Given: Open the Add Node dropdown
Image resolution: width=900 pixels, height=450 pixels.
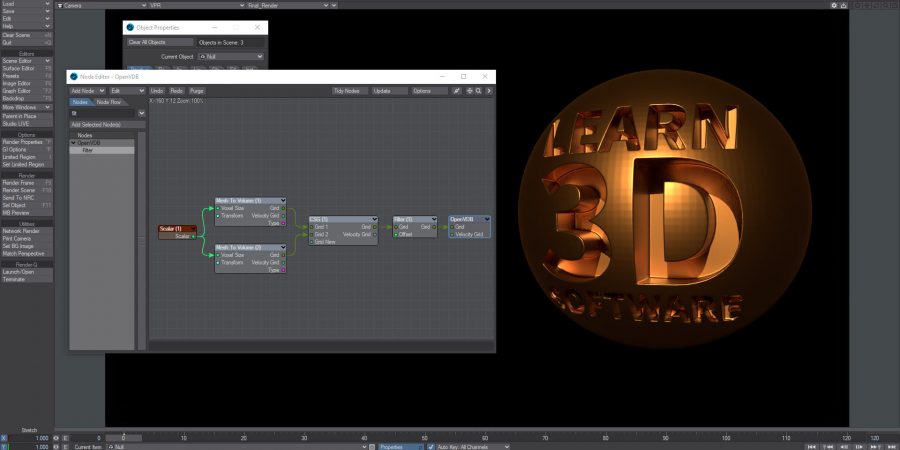Looking at the screenshot, I should click(87, 91).
